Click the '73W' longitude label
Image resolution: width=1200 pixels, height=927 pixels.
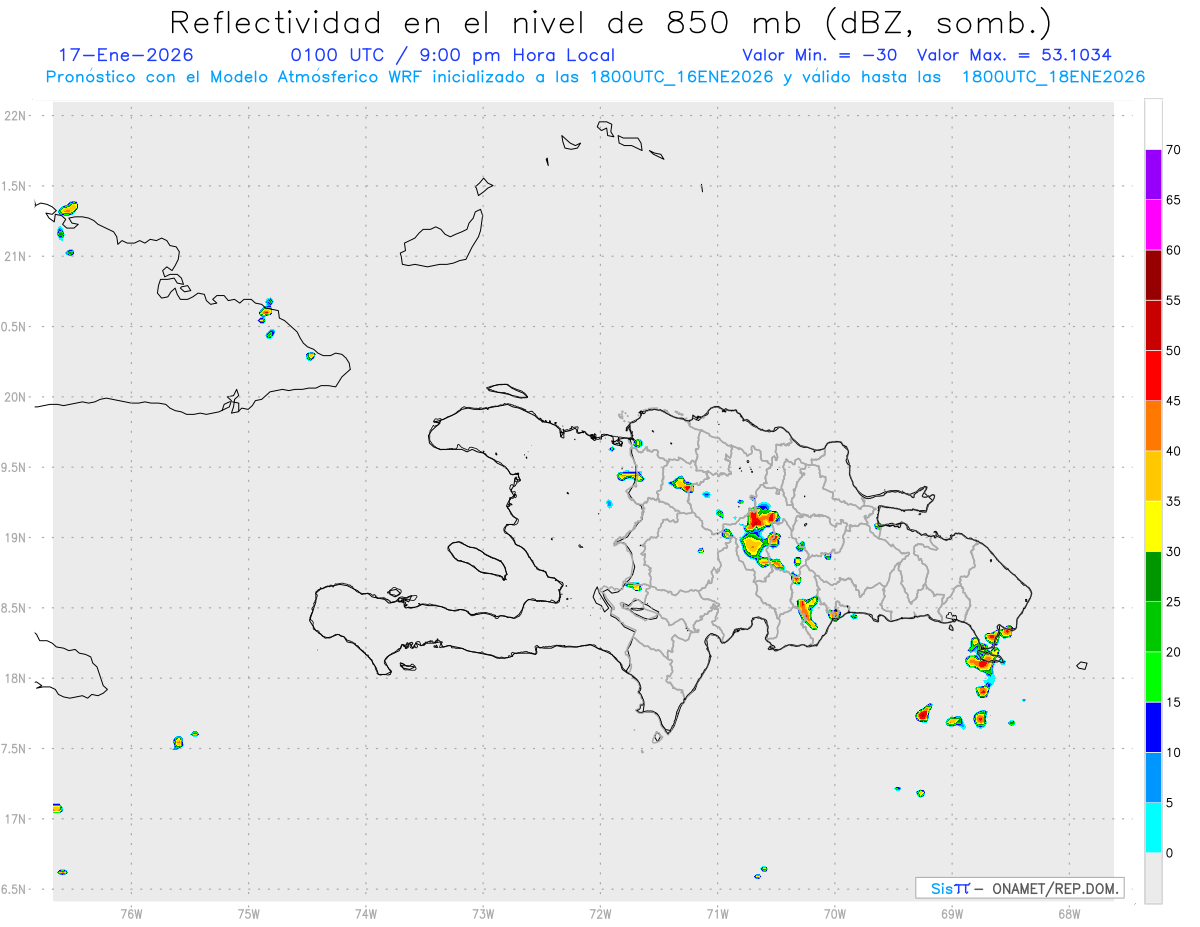pyautogui.click(x=483, y=914)
